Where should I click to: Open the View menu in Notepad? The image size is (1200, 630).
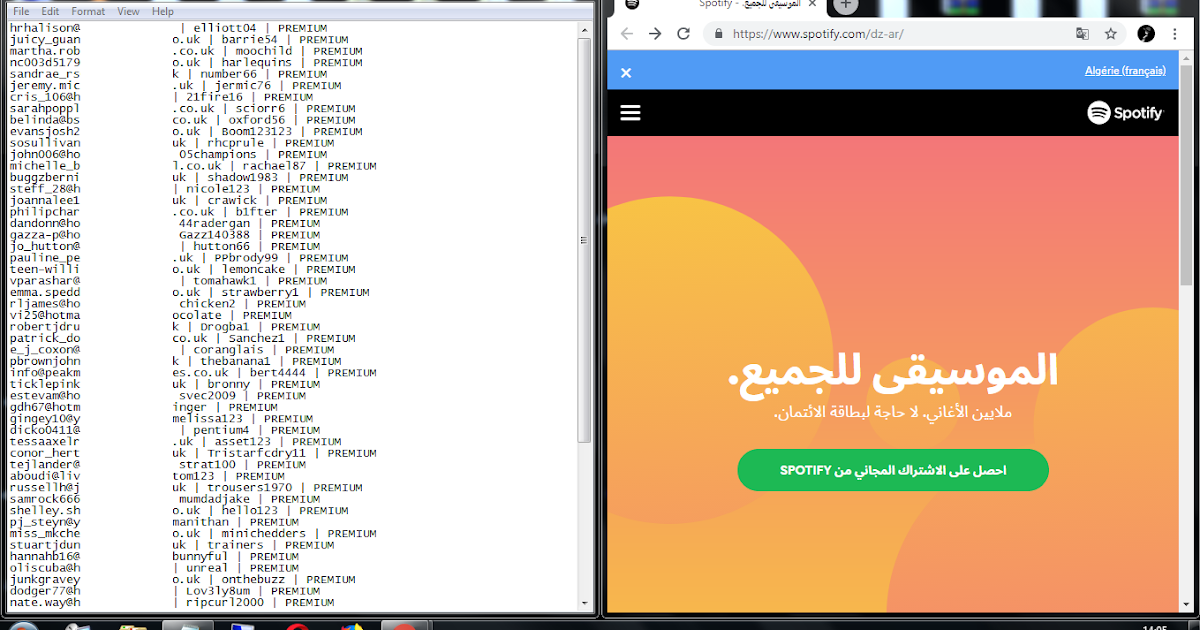[128, 11]
